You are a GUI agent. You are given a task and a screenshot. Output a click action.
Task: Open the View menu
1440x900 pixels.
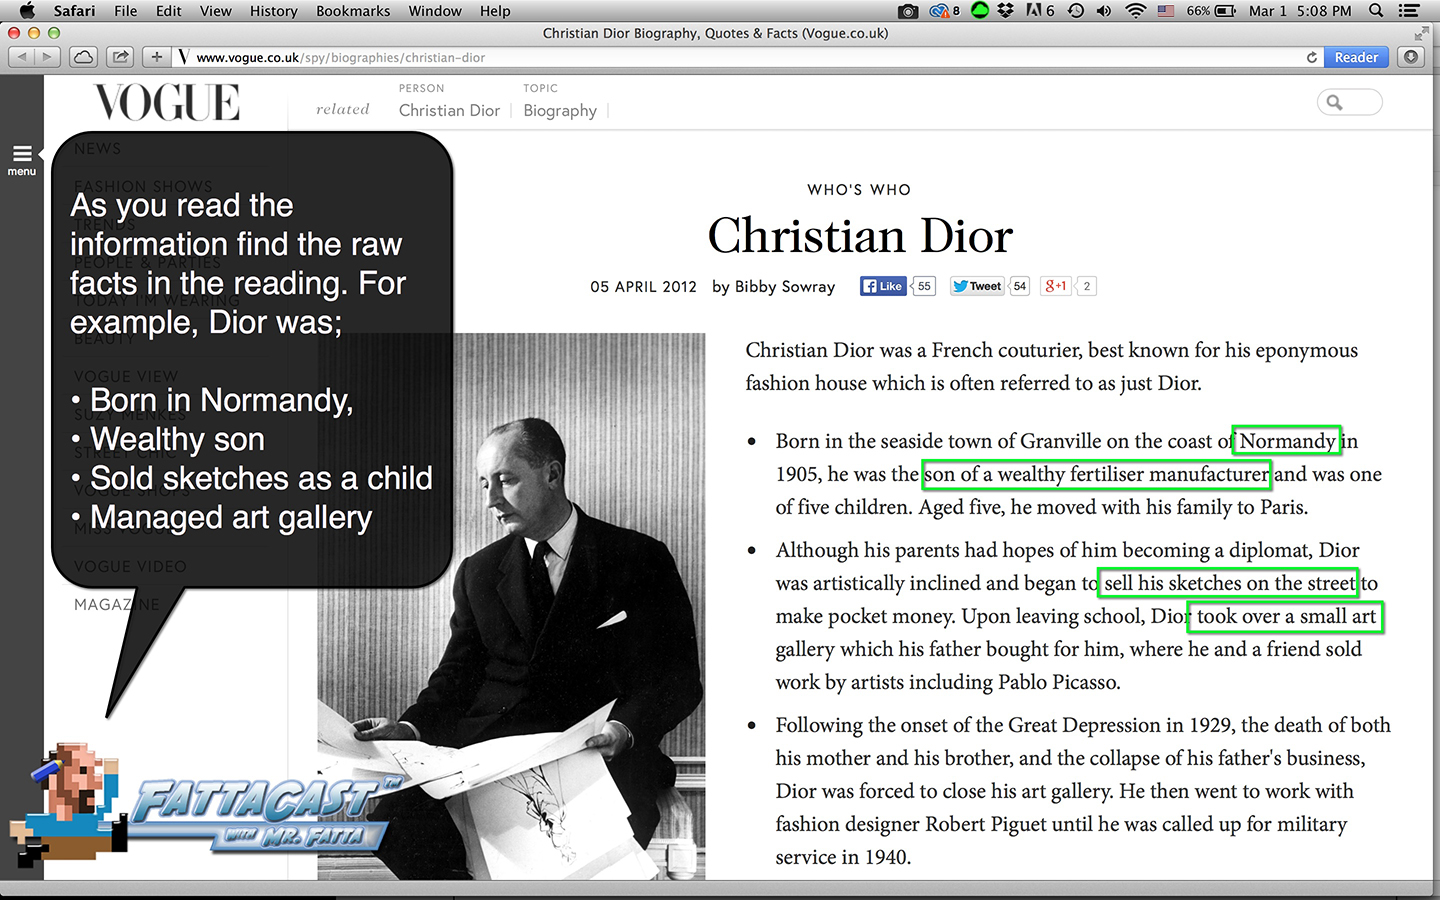click(x=216, y=11)
